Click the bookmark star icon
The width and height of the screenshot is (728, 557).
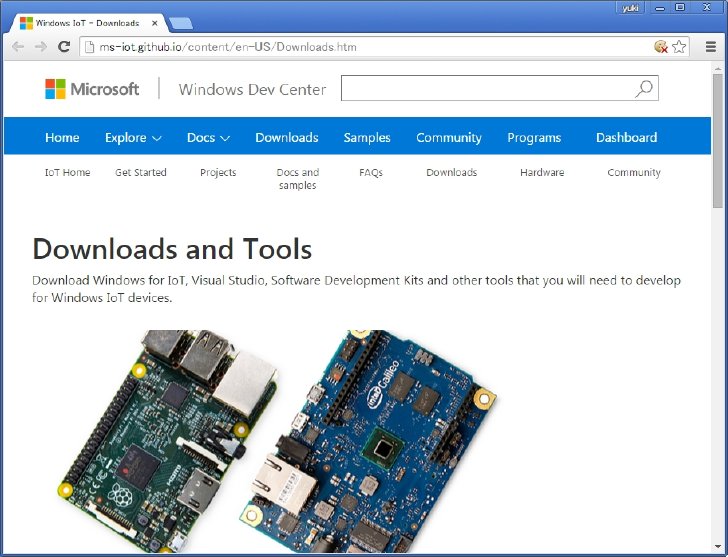coord(679,46)
